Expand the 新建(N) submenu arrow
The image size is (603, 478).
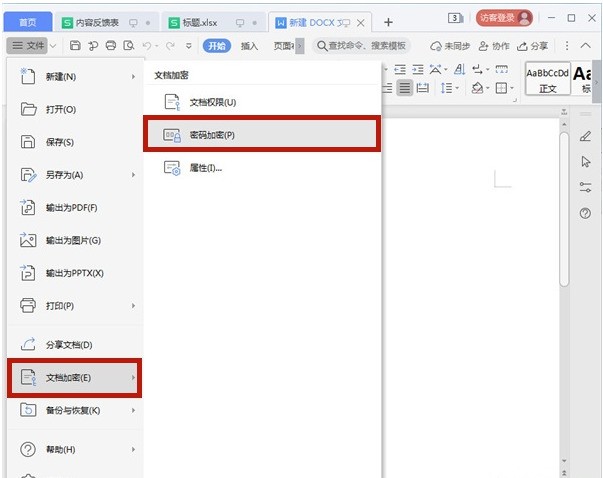click(x=133, y=77)
